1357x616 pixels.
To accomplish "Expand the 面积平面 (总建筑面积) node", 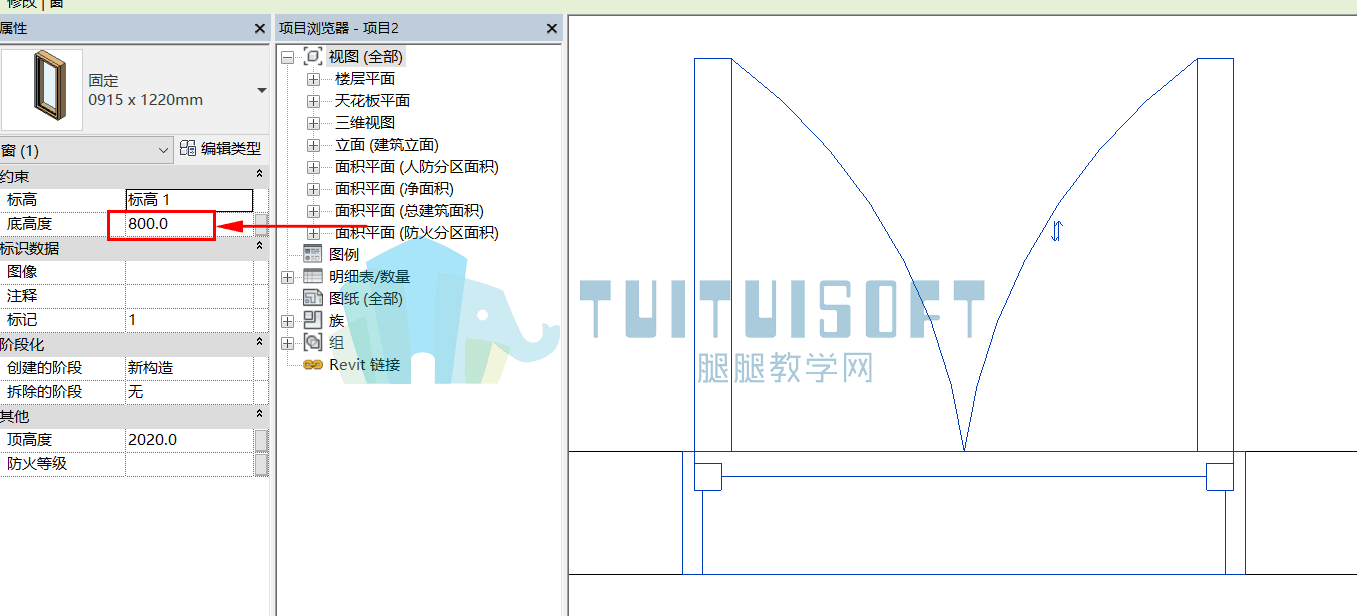I will (x=314, y=211).
